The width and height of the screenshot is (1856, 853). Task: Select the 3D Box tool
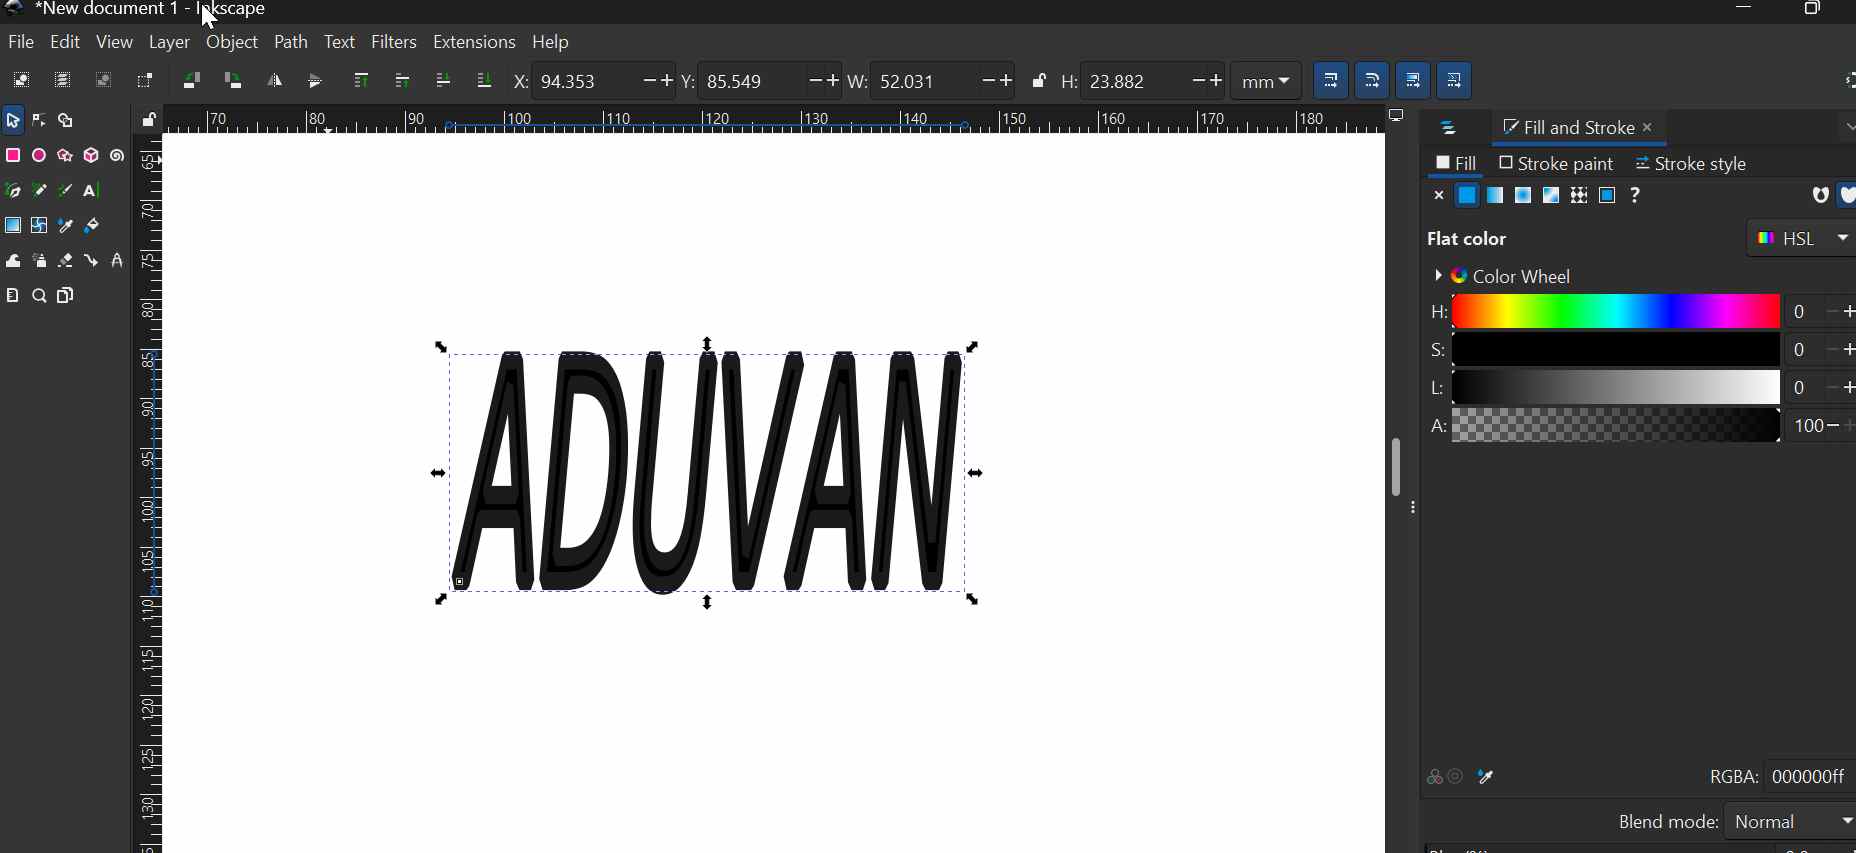point(91,156)
